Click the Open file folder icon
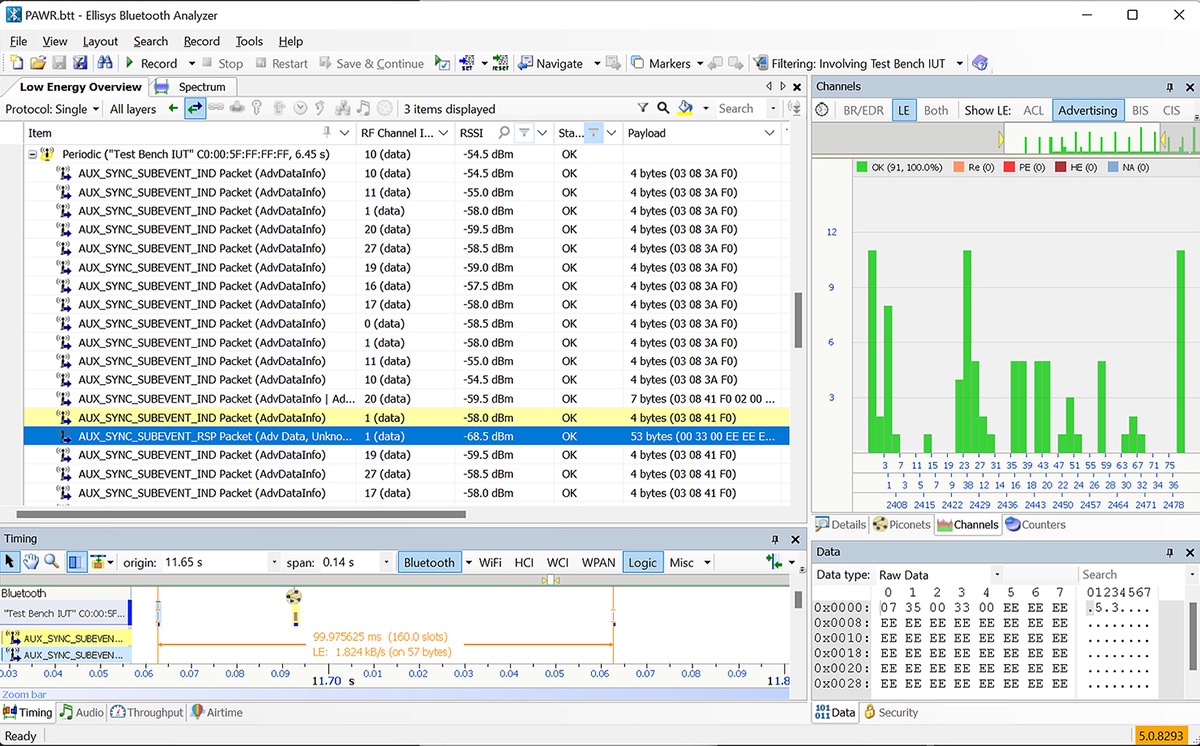This screenshot has width=1200, height=746. tap(37, 63)
